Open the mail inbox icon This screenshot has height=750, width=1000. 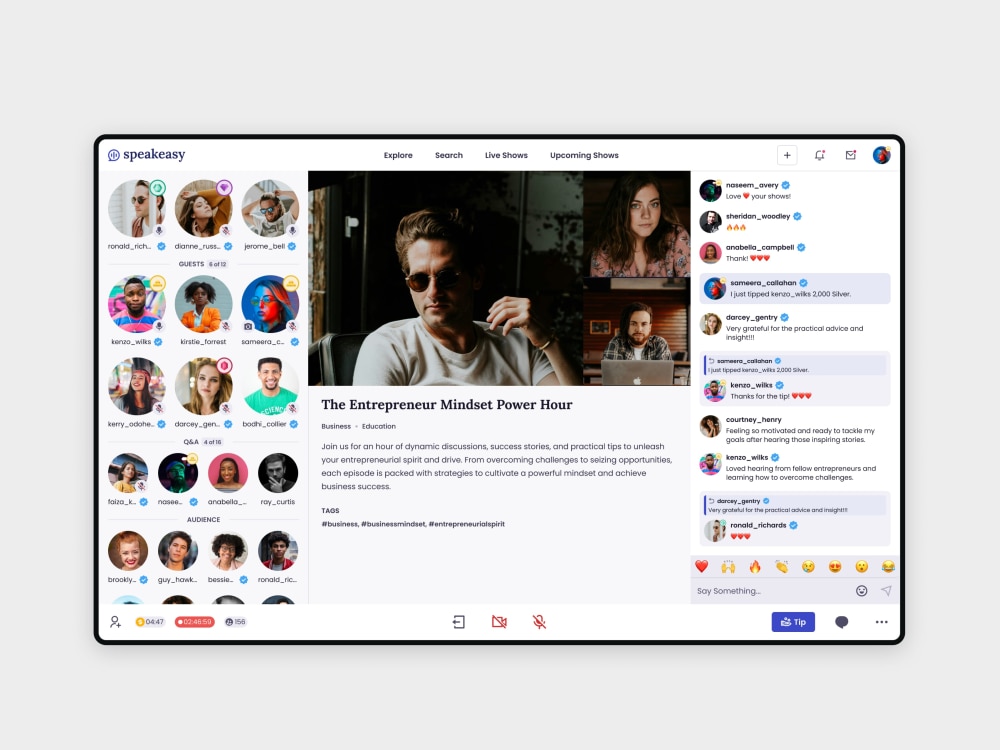(x=851, y=155)
